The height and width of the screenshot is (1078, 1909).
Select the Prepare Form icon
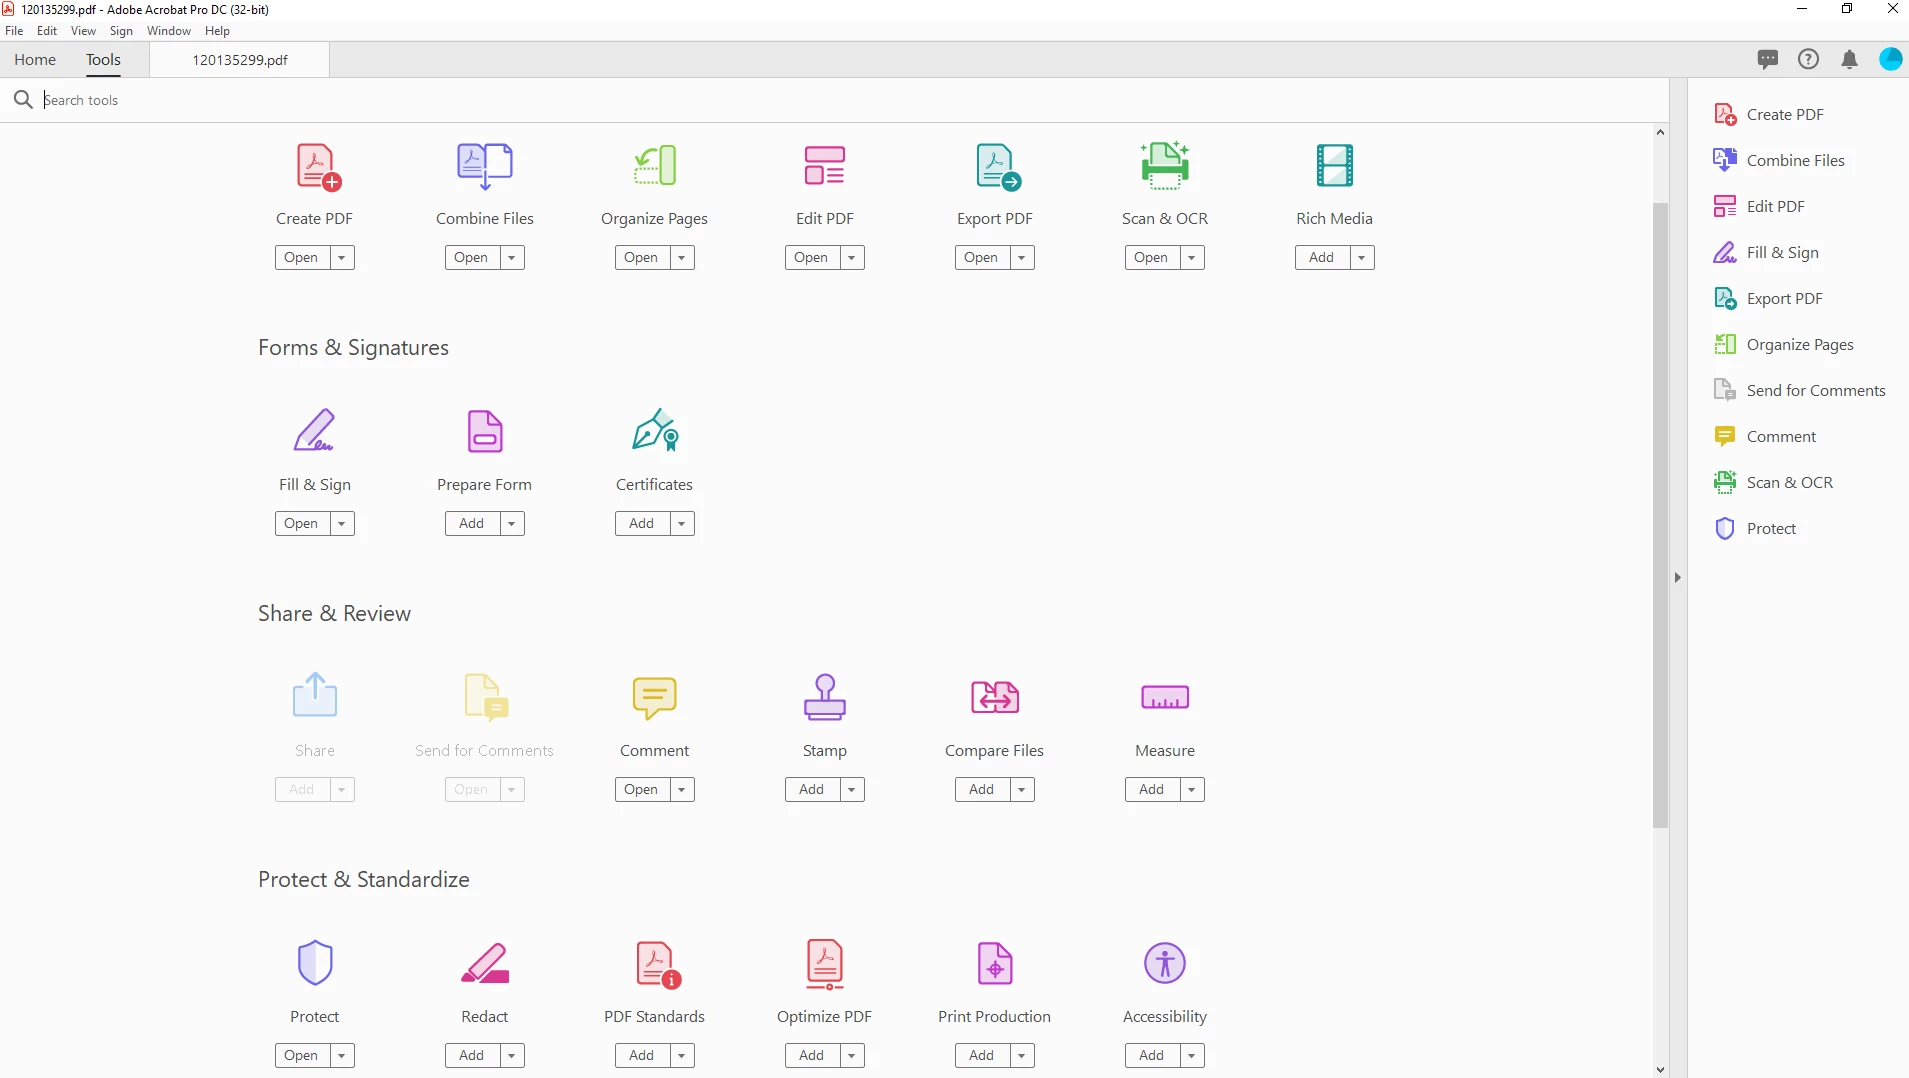(x=485, y=431)
